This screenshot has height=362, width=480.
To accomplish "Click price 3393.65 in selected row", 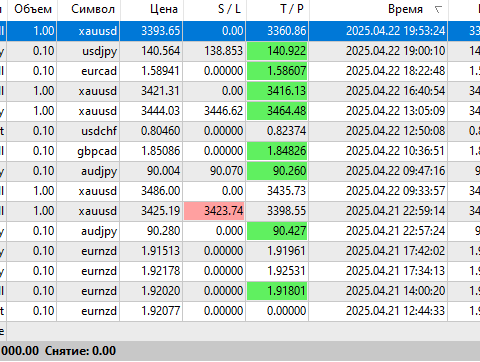I will pyautogui.click(x=160, y=31).
